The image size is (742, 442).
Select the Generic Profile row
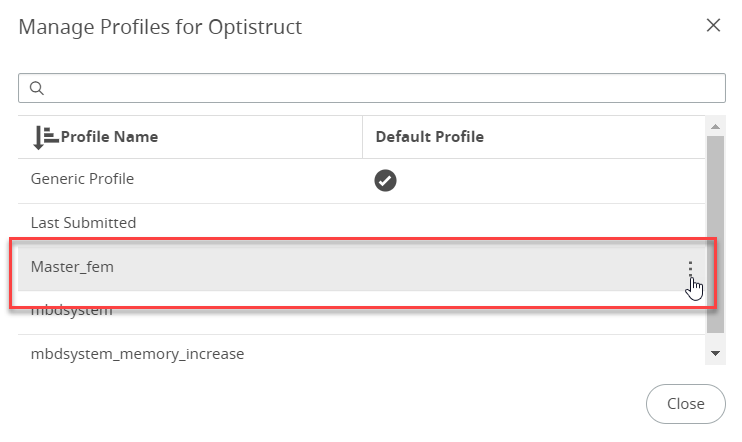83,180
